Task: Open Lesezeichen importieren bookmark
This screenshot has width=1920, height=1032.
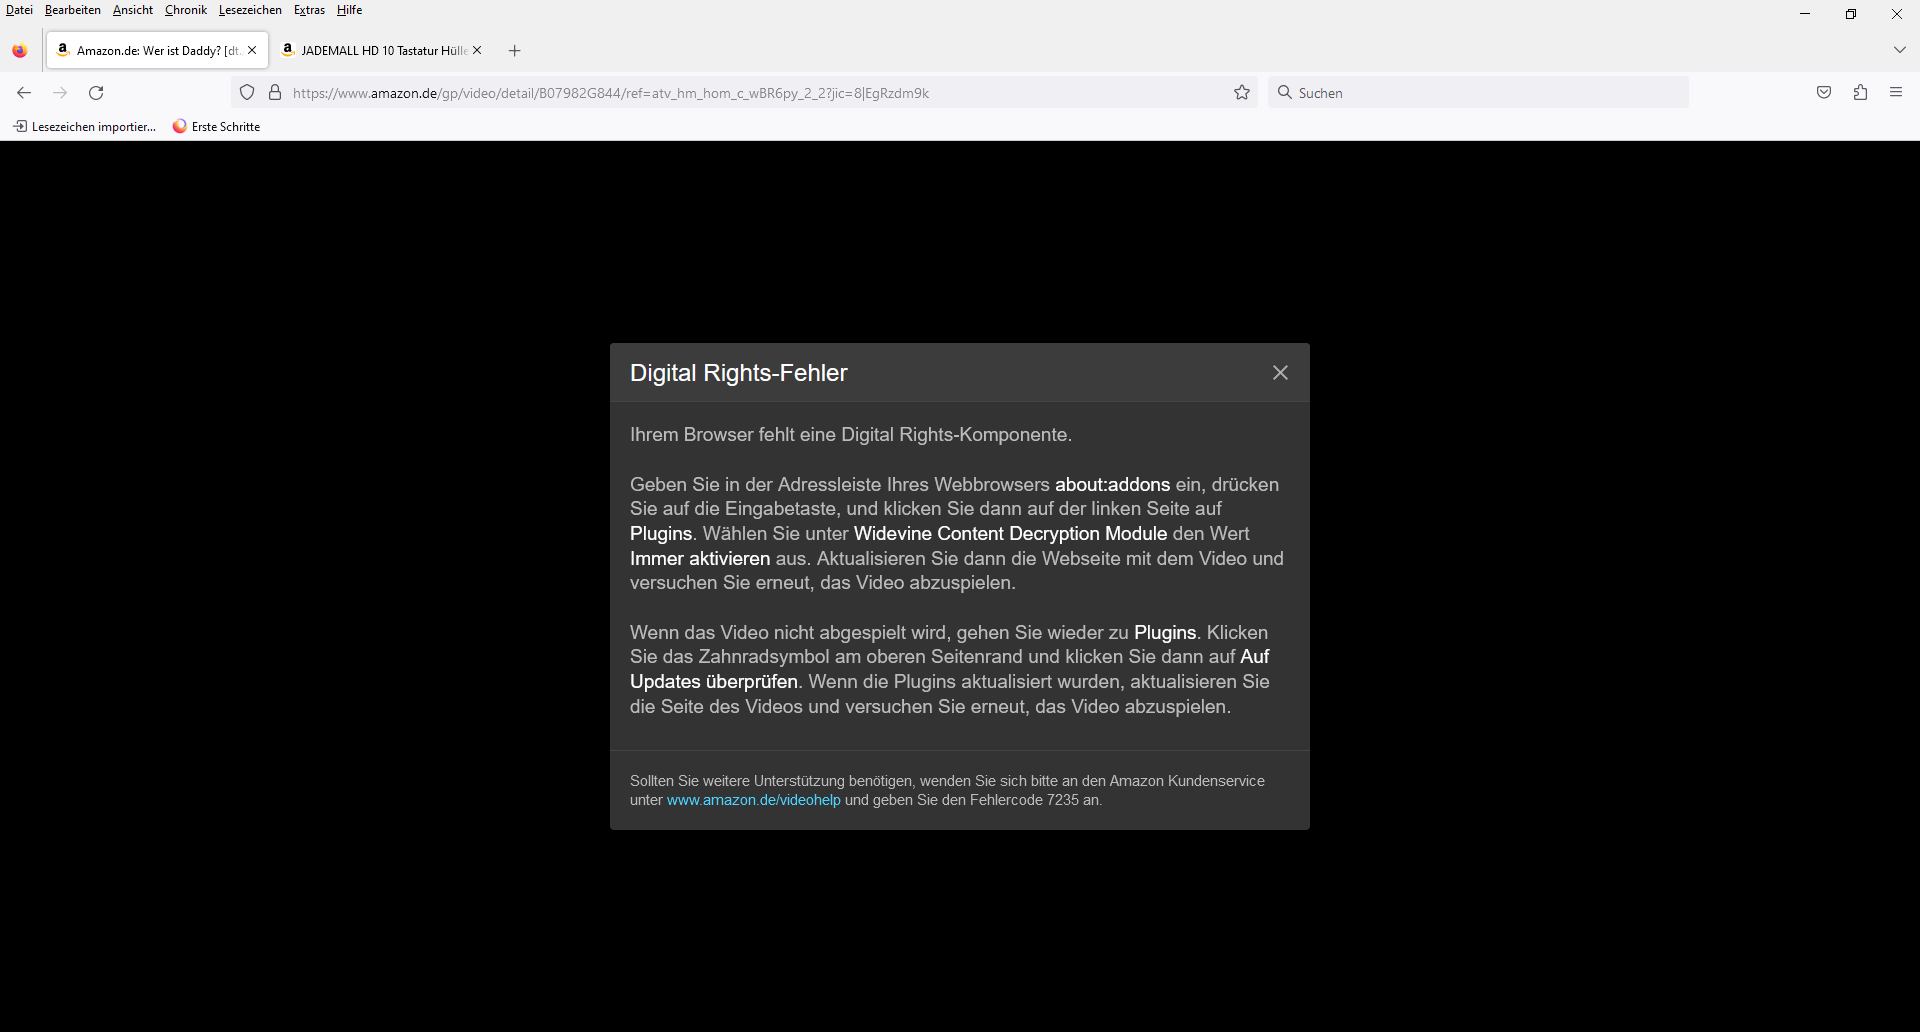Action: coord(85,127)
